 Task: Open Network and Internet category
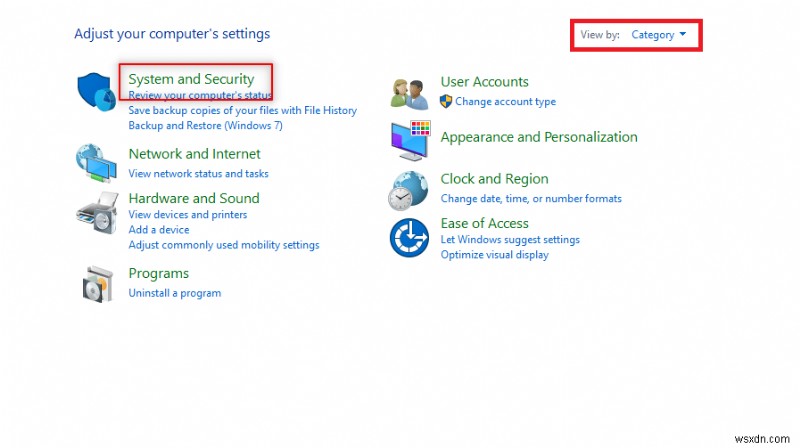click(x=194, y=154)
